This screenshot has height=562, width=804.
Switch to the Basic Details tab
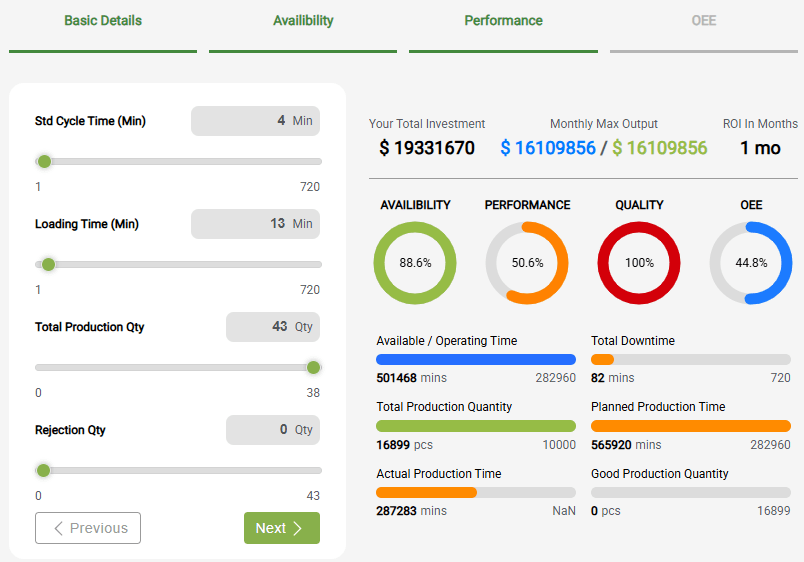(103, 21)
